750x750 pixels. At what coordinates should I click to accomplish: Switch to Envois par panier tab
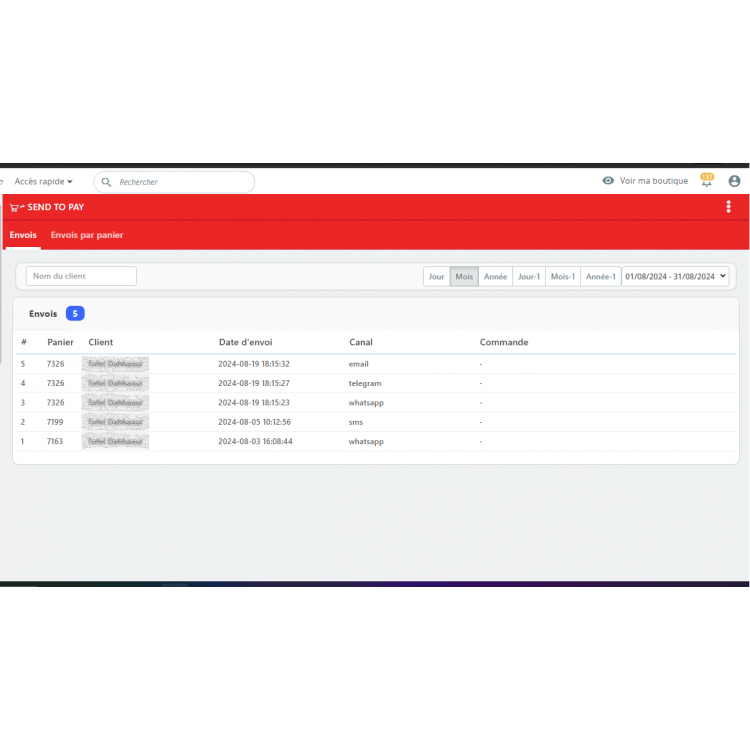coord(87,235)
